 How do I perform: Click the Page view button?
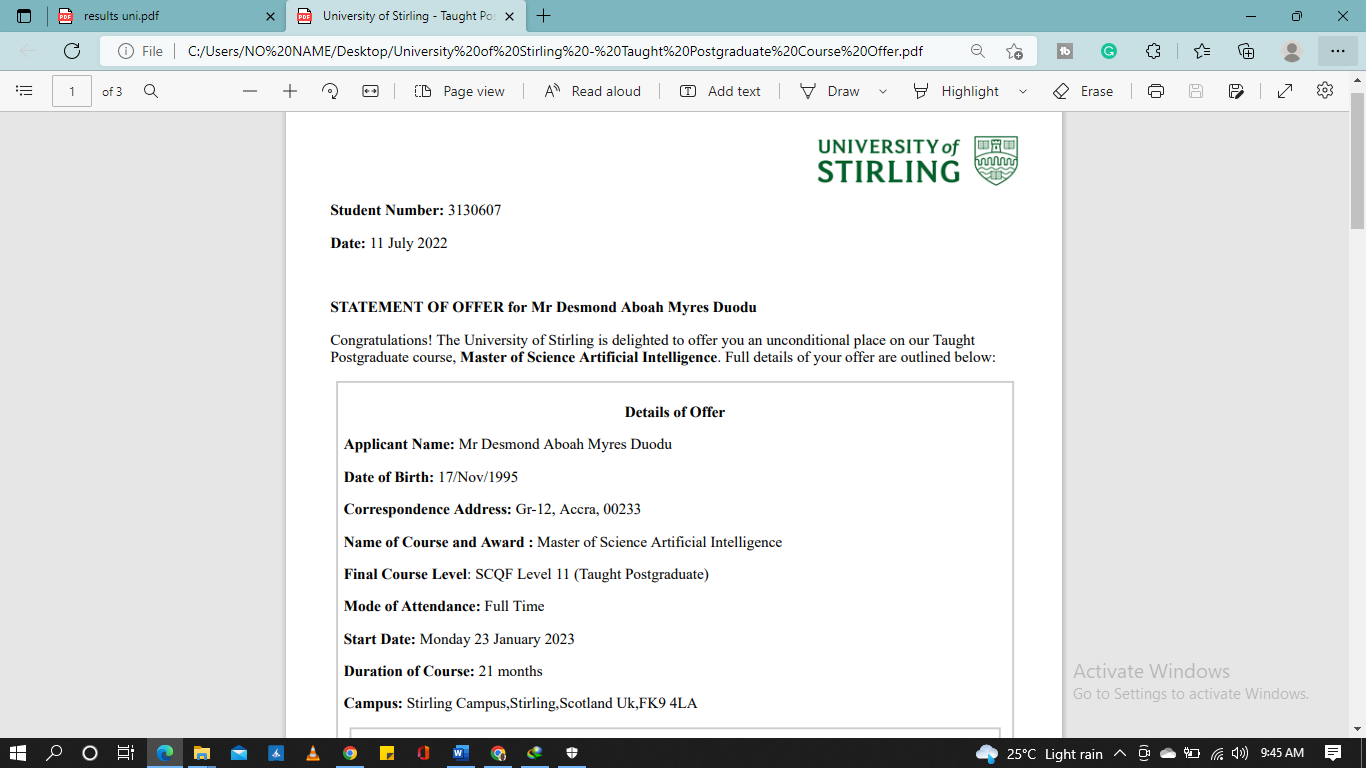pos(460,91)
